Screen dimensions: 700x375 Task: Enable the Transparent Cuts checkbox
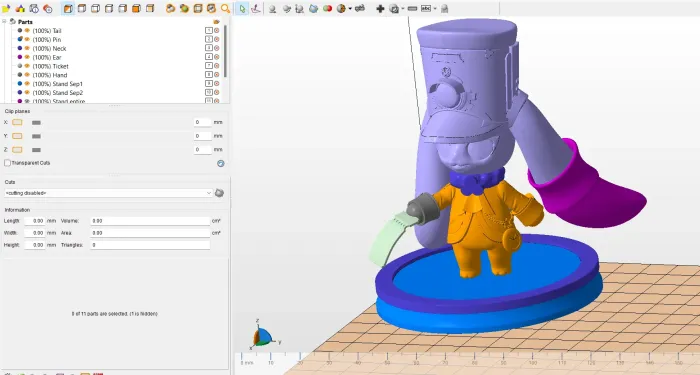click(7, 163)
